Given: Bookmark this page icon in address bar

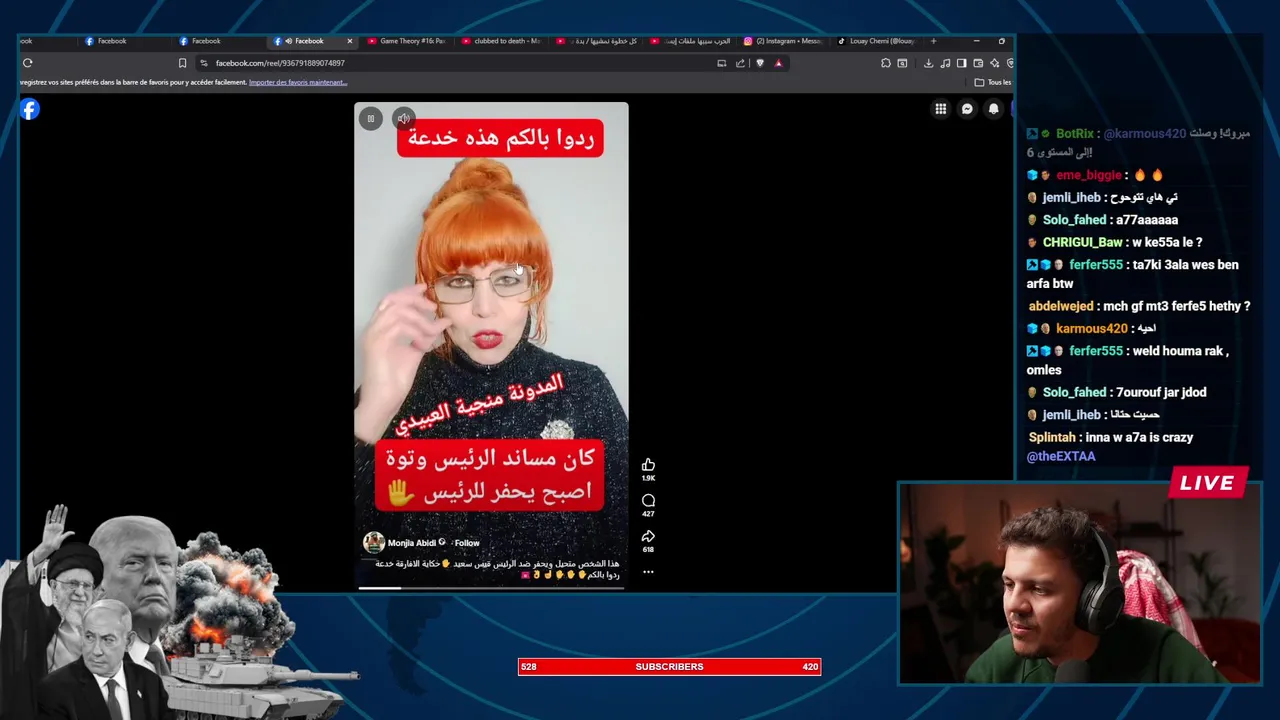Looking at the screenshot, I should tap(182, 63).
